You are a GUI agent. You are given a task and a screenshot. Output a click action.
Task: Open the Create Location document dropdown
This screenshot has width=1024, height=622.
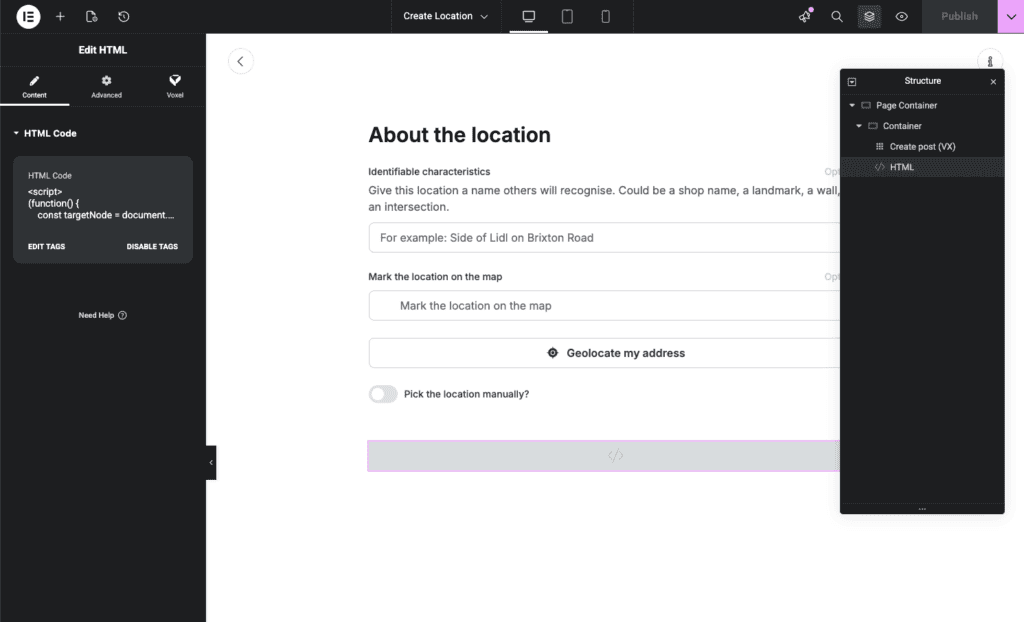(446, 16)
